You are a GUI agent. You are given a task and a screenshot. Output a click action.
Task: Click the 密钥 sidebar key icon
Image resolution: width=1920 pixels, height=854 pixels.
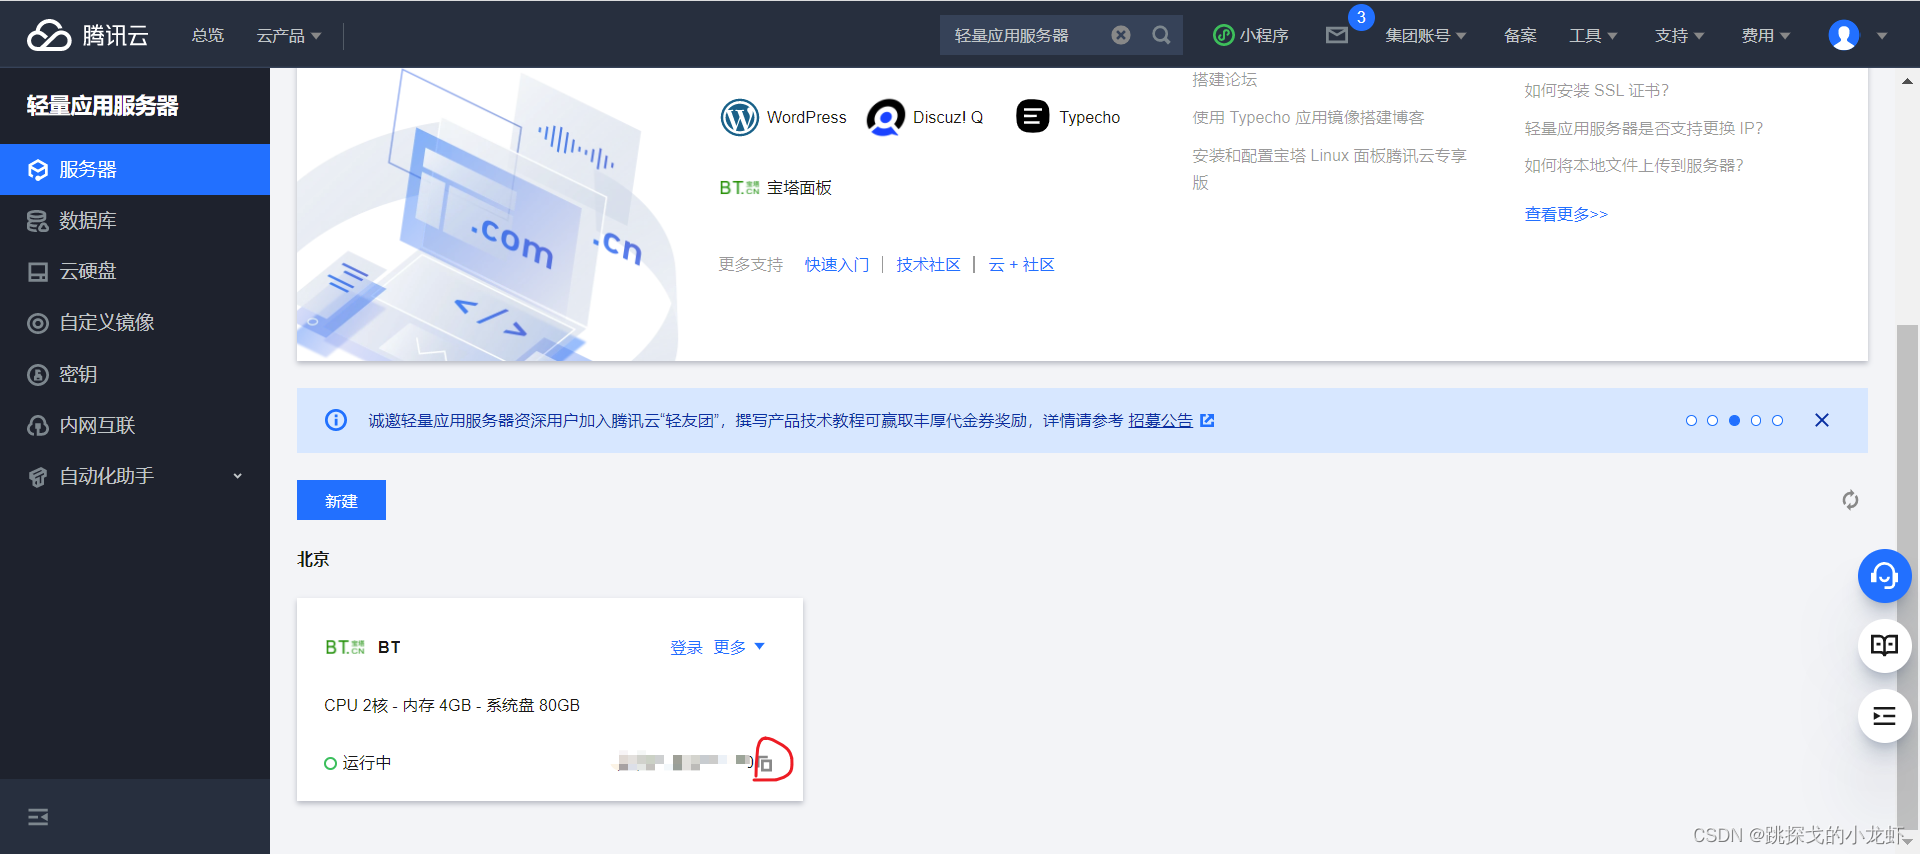pos(38,375)
